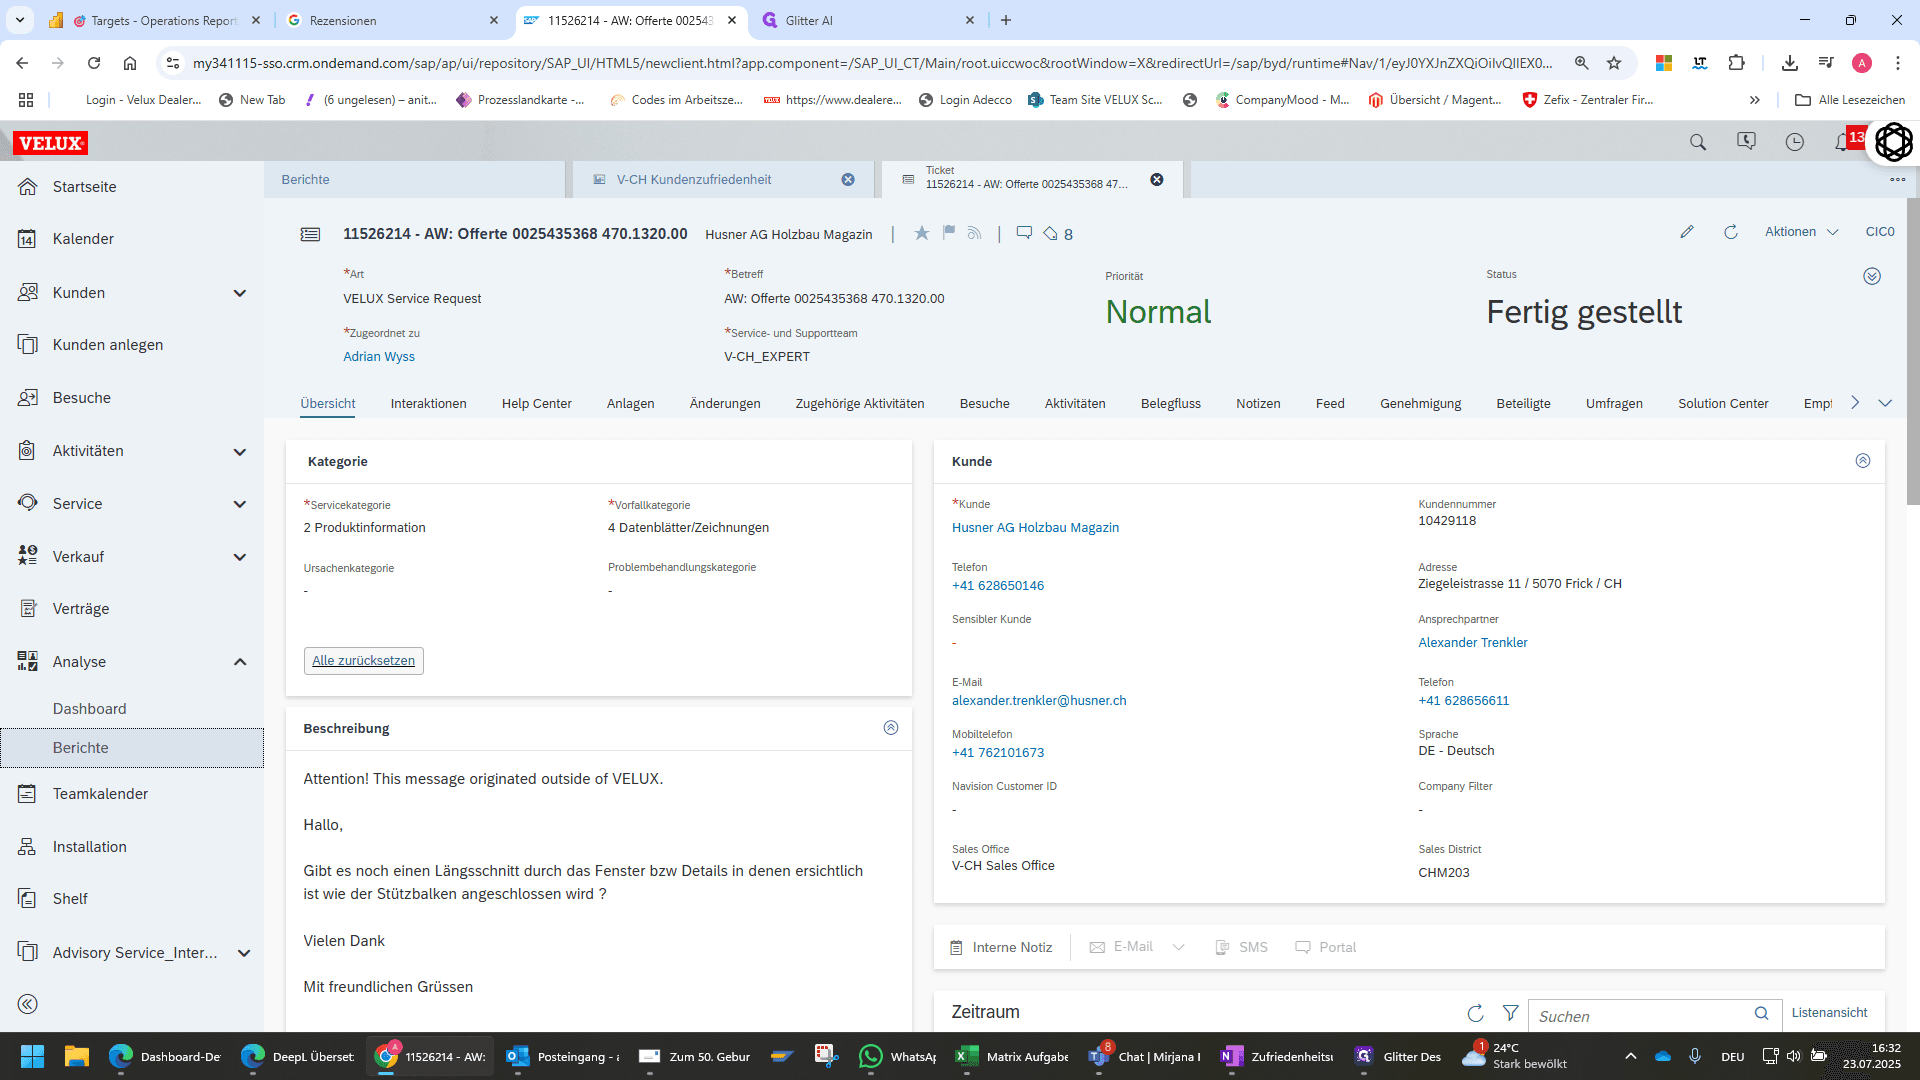Refresh the ticket using the reload icon
The image size is (1920, 1080).
coord(1731,232)
